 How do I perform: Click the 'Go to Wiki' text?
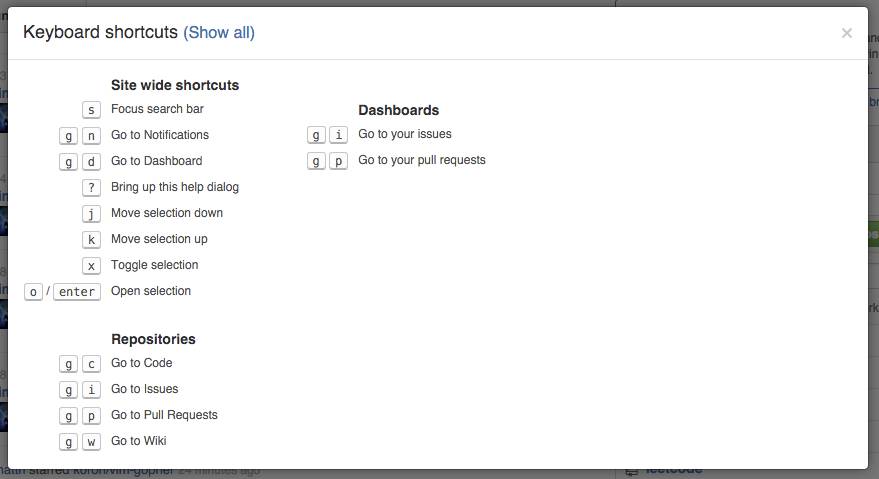[138, 441]
